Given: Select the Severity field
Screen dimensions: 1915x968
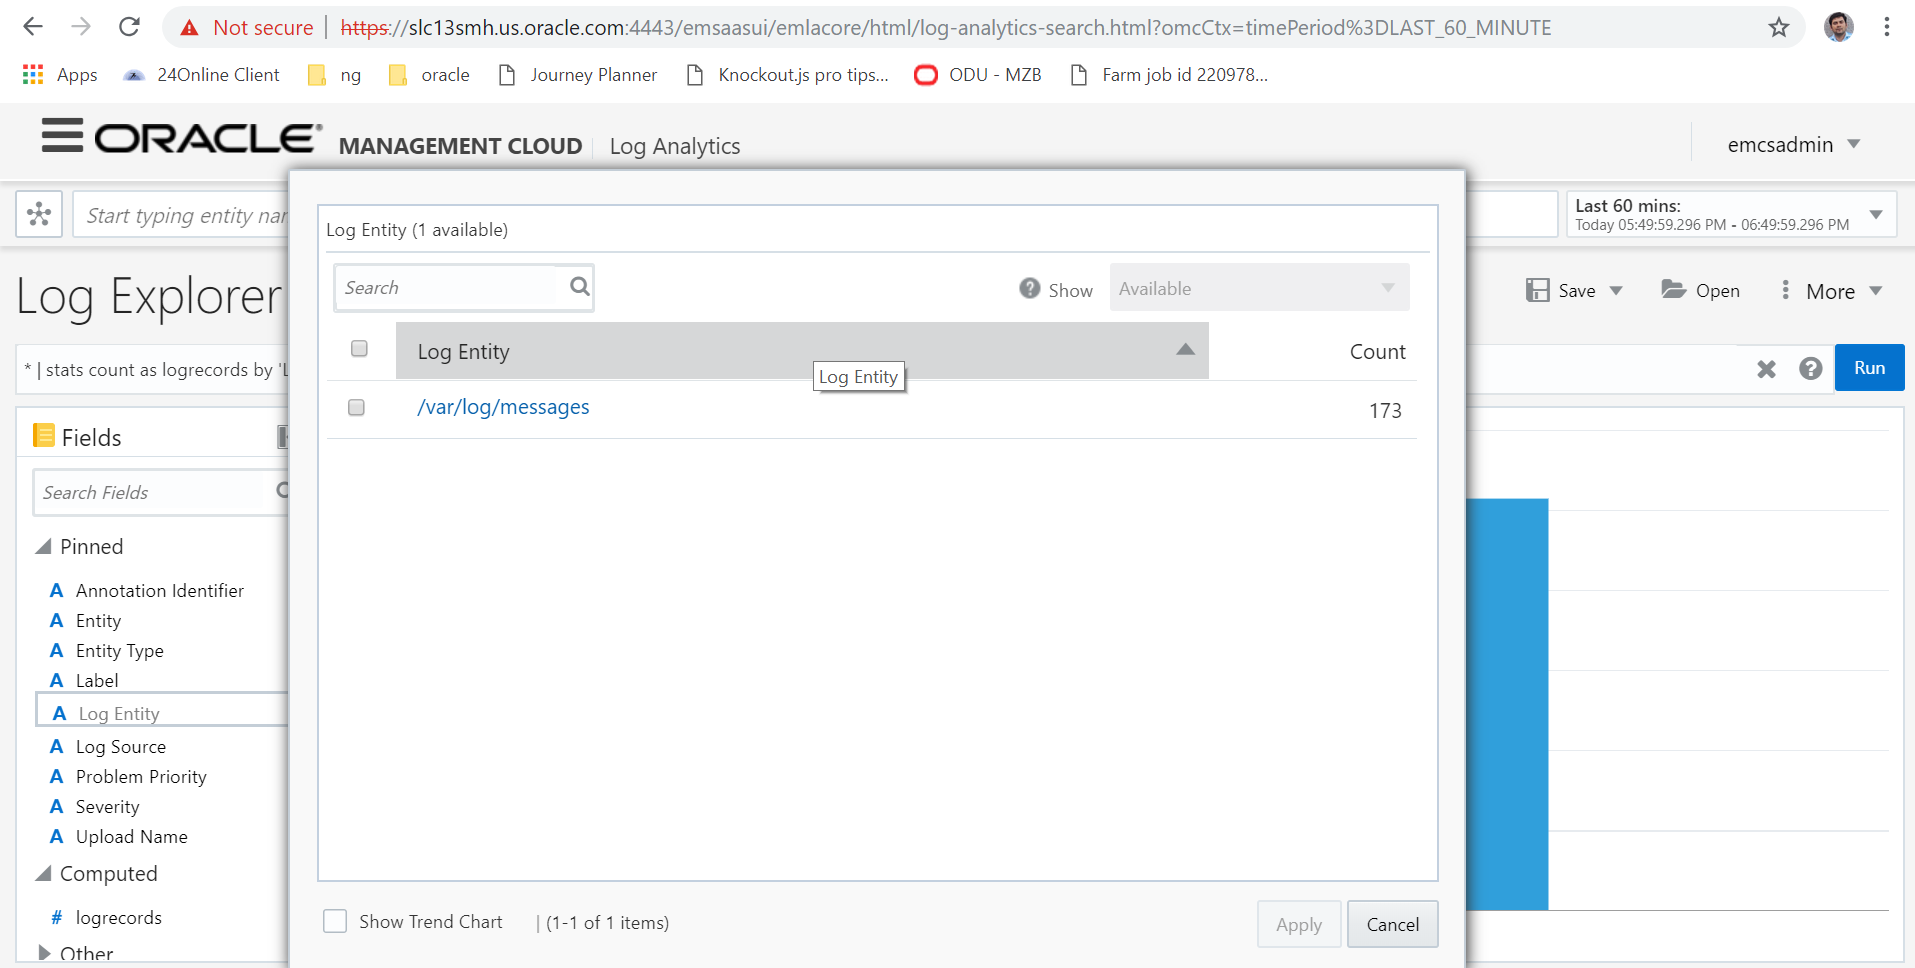Looking at the screenshot, I should click(107, 807).
